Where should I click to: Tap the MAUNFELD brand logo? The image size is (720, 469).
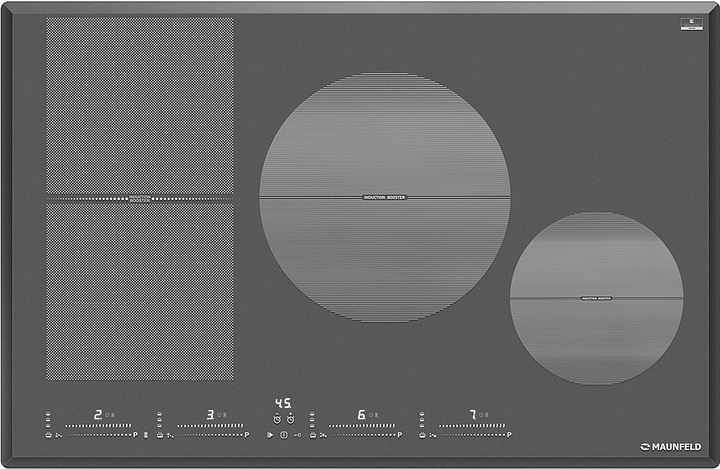[x=670, y=447]
